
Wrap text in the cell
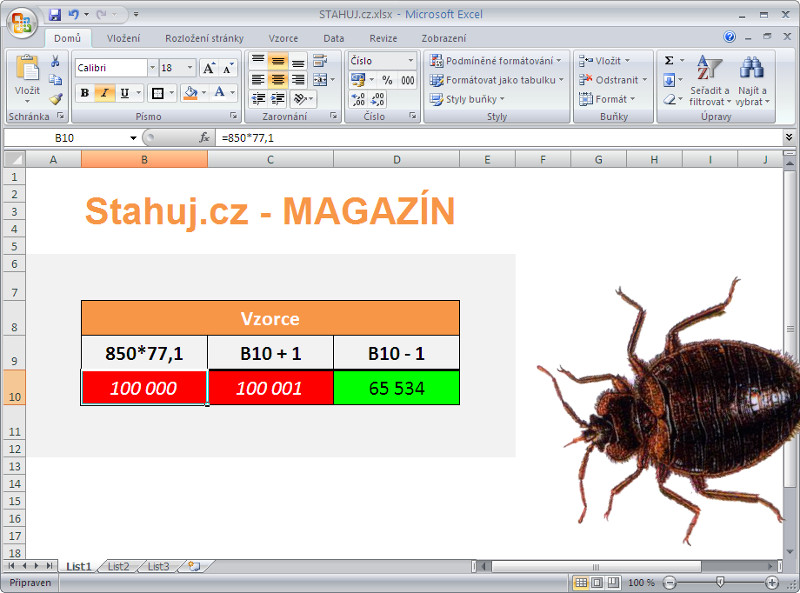pyautogui.click(x=320, y=61)
